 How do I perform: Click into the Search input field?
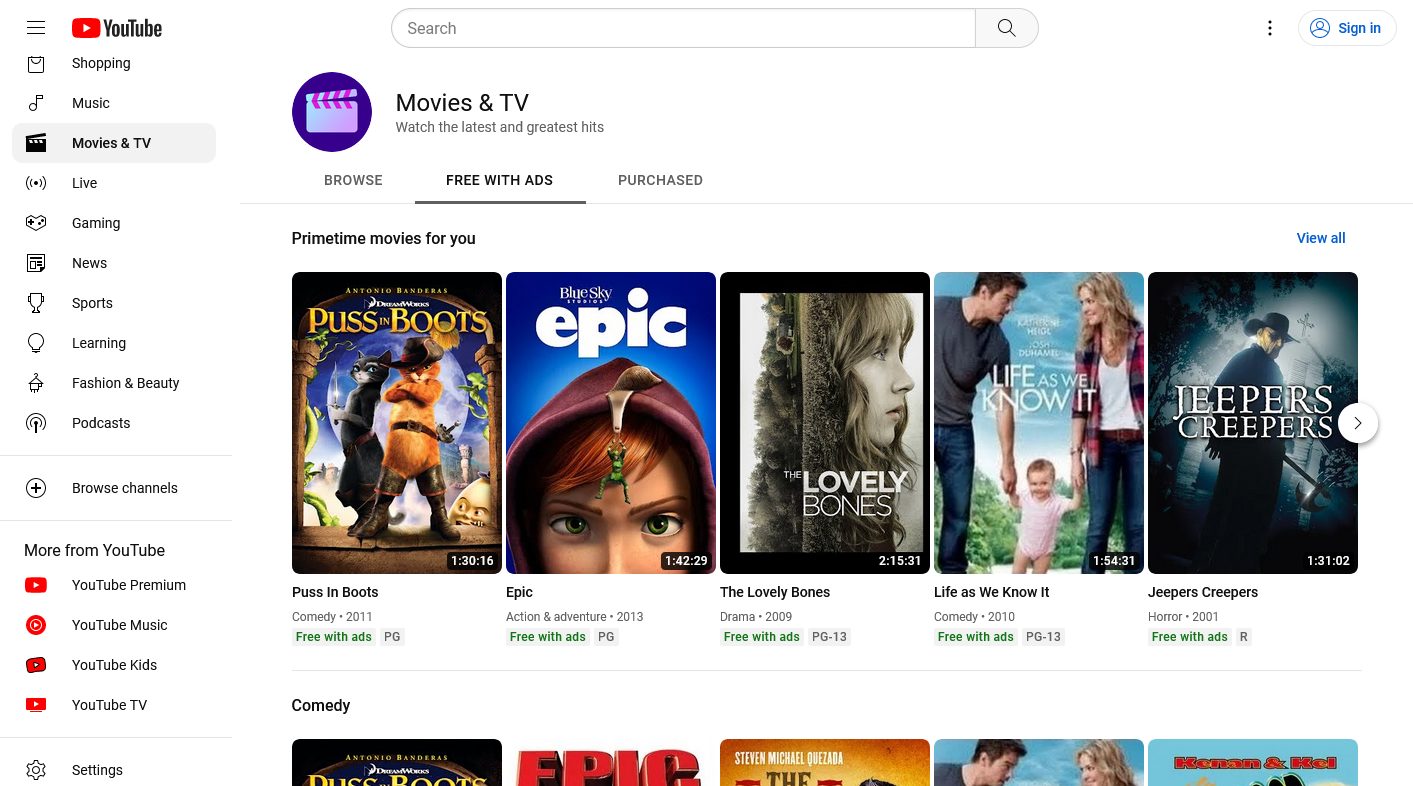[683, 28]
